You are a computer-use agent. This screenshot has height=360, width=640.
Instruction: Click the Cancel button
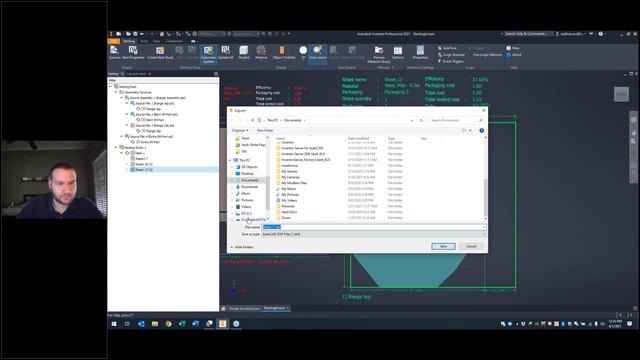[471, 246]
